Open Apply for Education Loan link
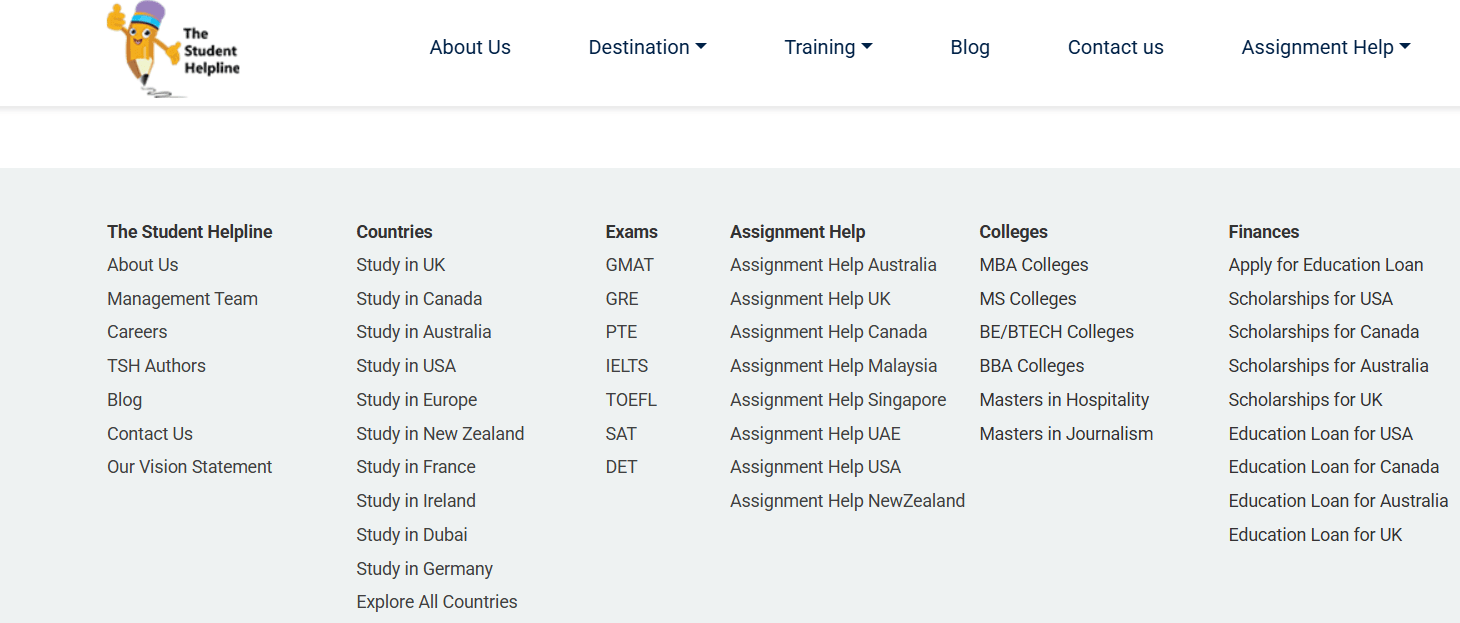1460x623 pixels. (1325, 265)
